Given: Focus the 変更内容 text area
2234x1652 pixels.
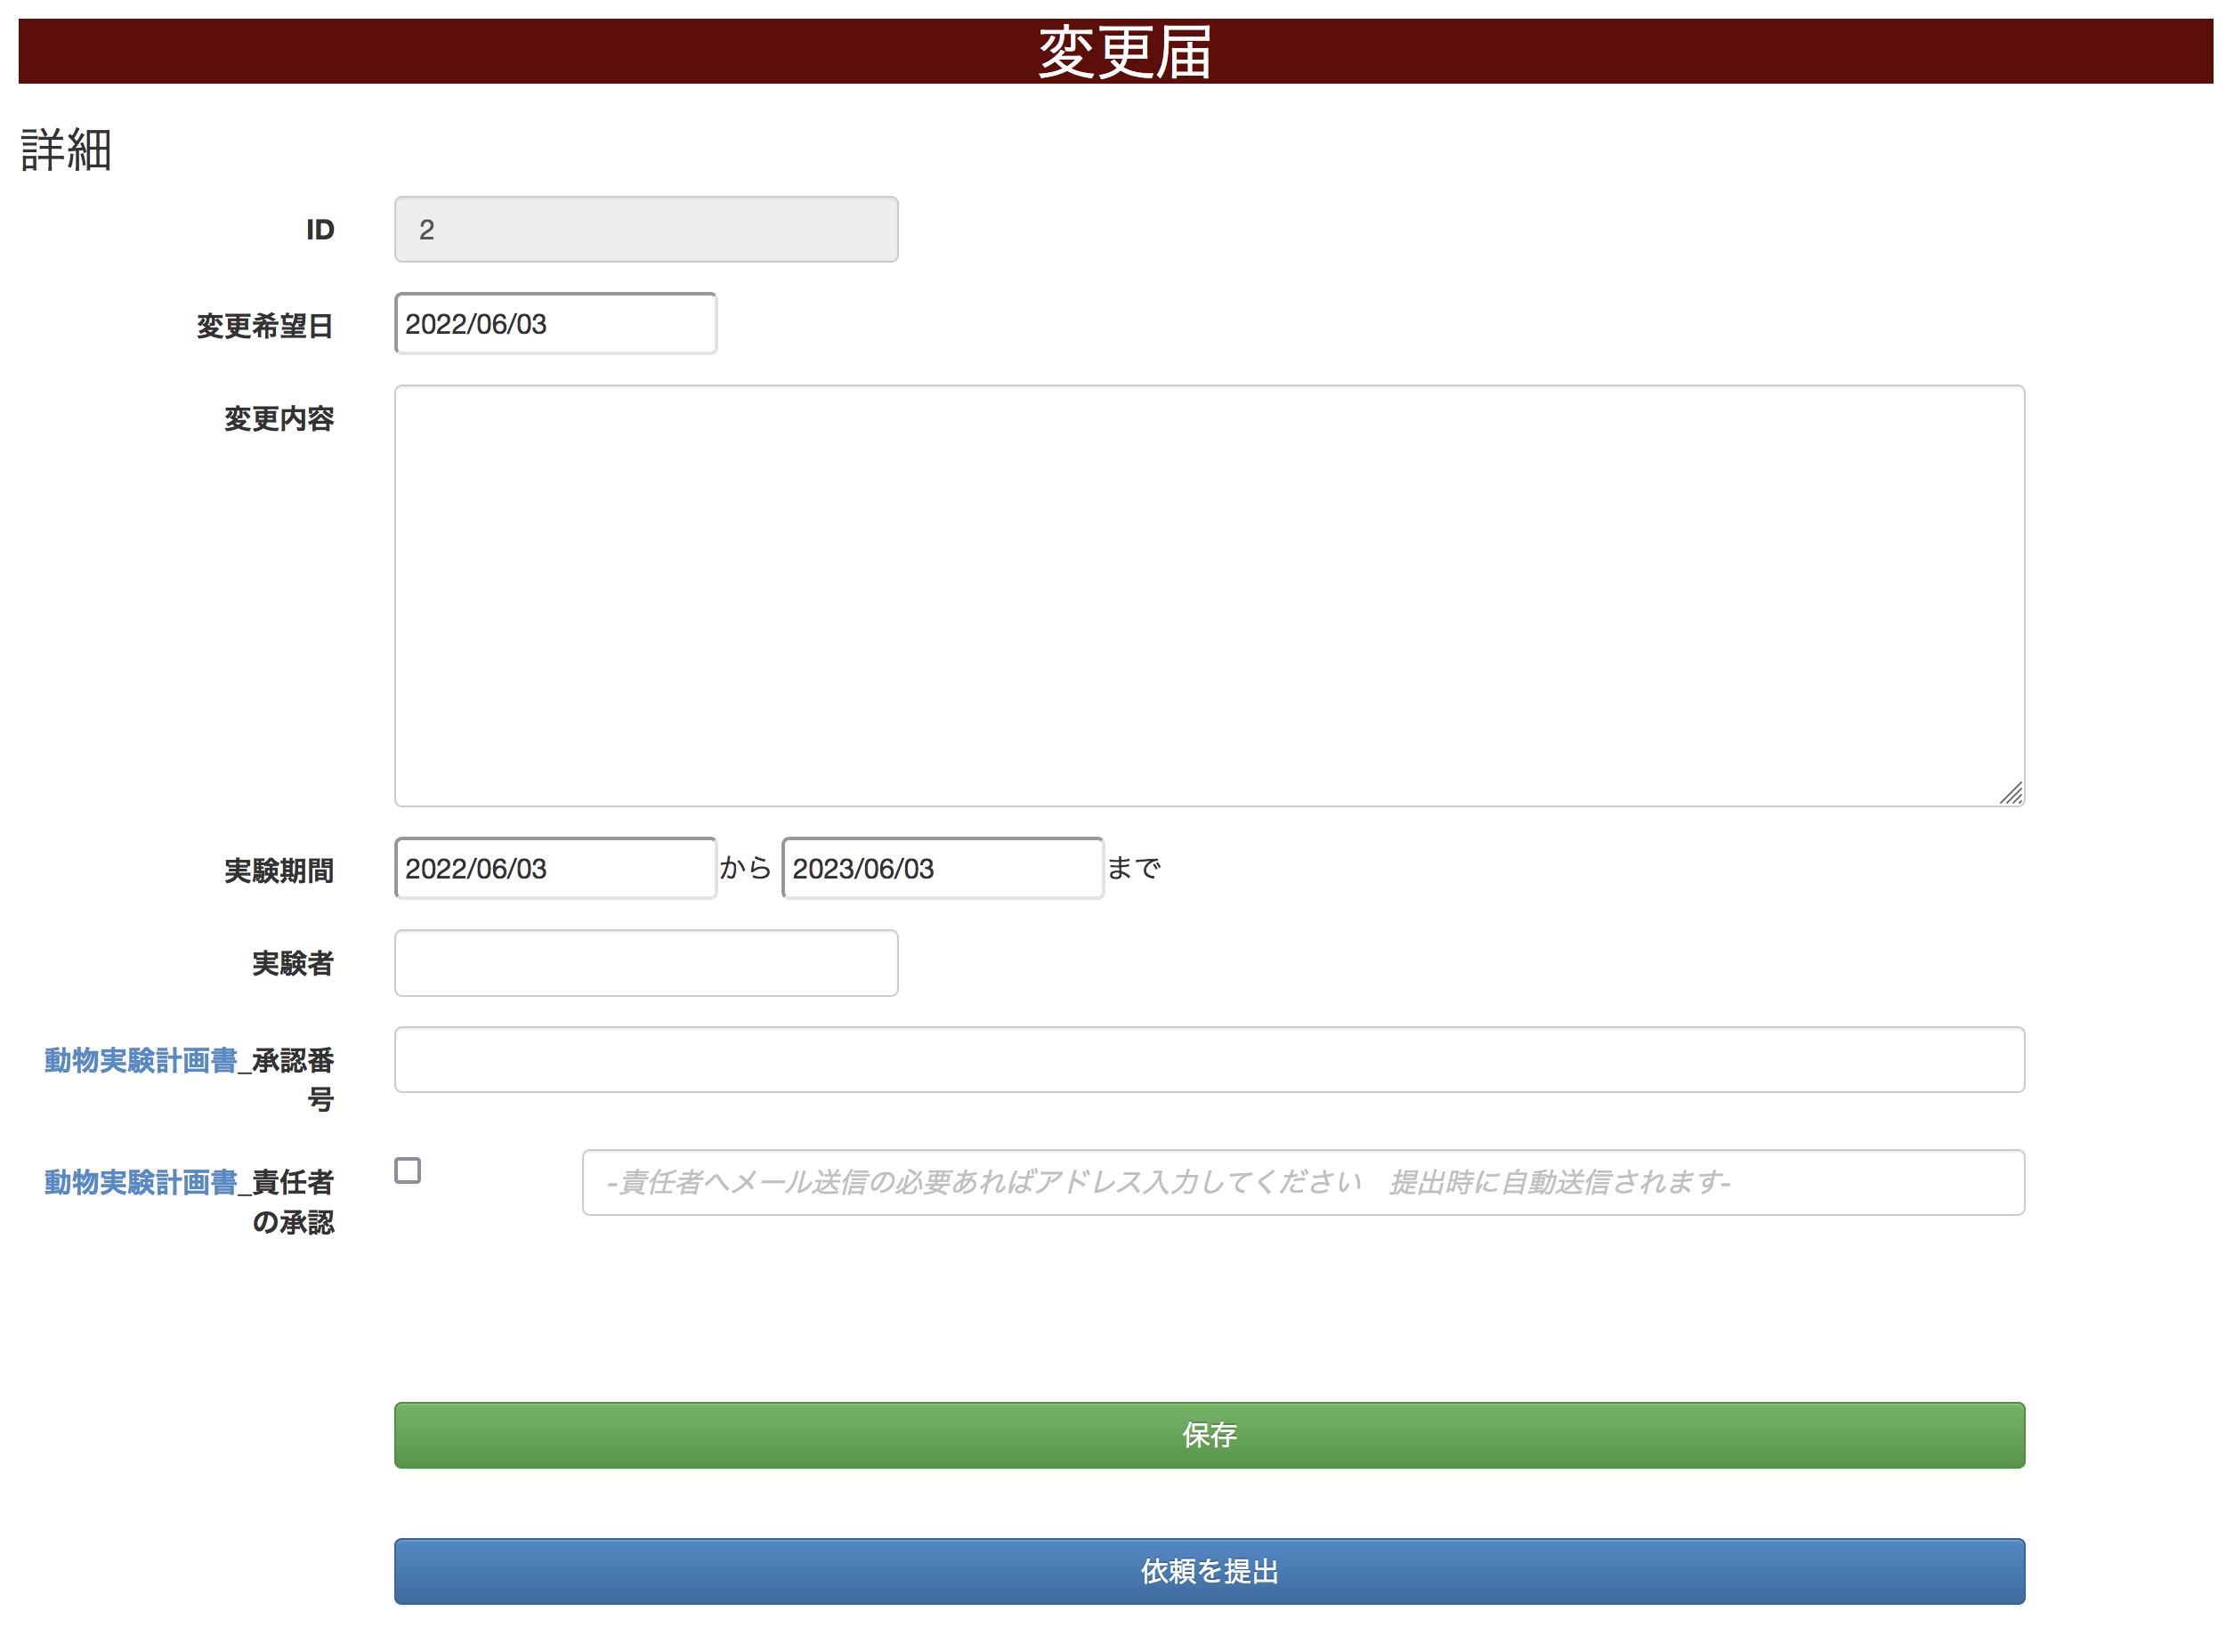Looking at the screenshot, I should tap(1208, 595).
